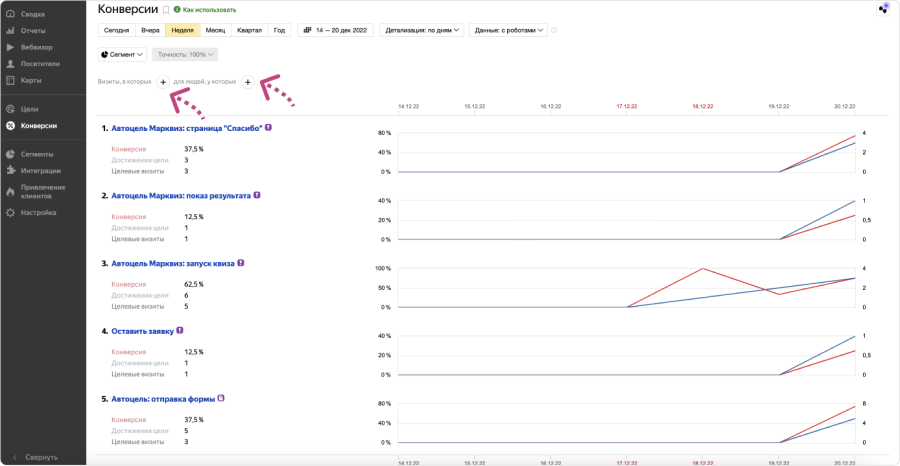Open goal Автоцель Марквиз: страница Спасибо
The height and width of the screenshot is (466, 900).
point(187,129)
